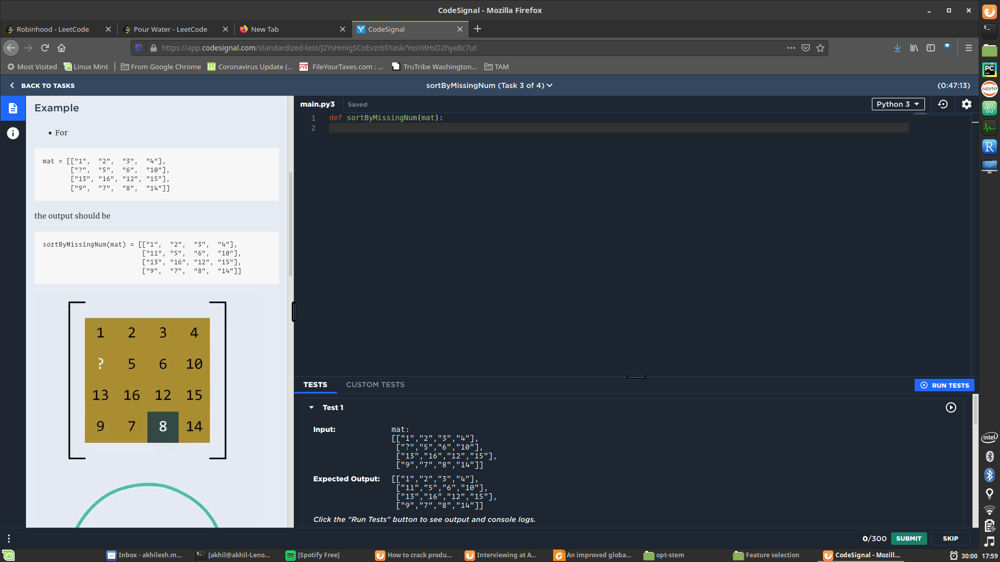Image resolution: width=1000 pixels, height=562 pixels.
Task: Click the tracking protection shield icon
Action: (138, 48)
